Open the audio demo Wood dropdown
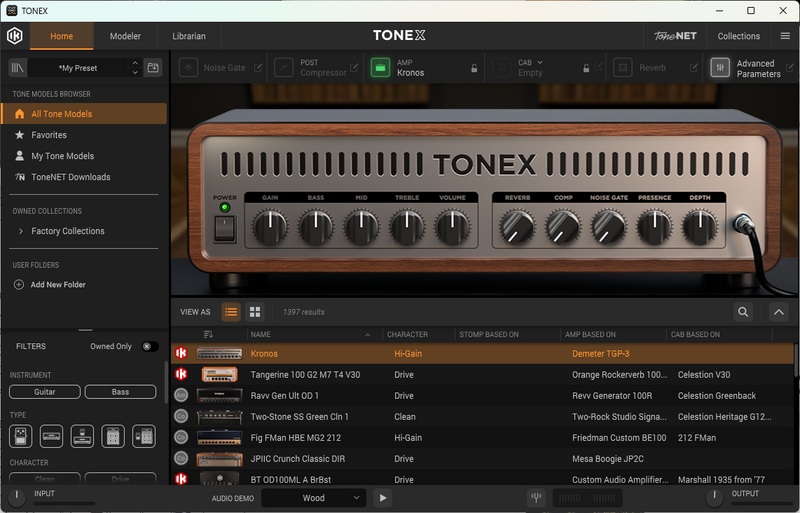 click(313, 498)
